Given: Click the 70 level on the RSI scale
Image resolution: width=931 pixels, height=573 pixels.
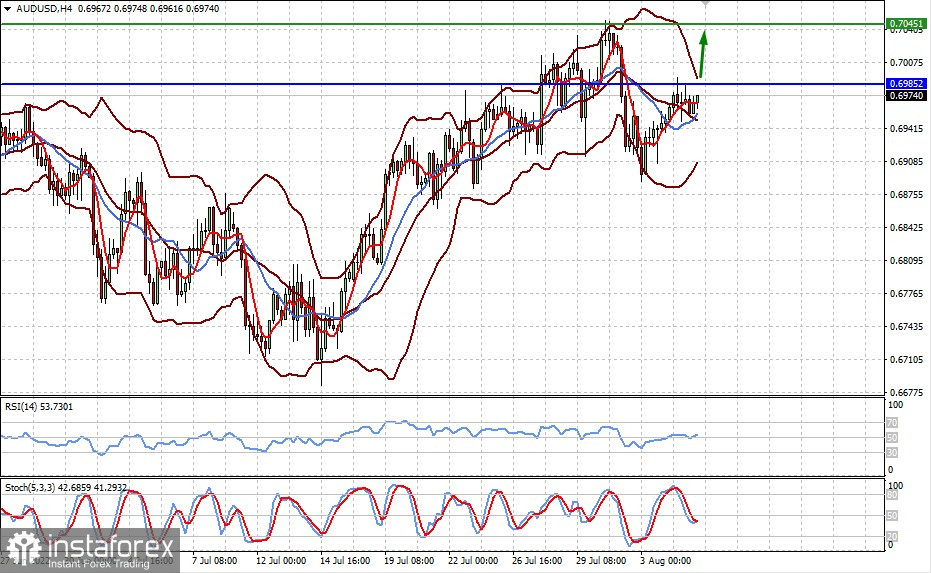Looking at the screenshot, I should pyautogui.click(x=892, y=423).
